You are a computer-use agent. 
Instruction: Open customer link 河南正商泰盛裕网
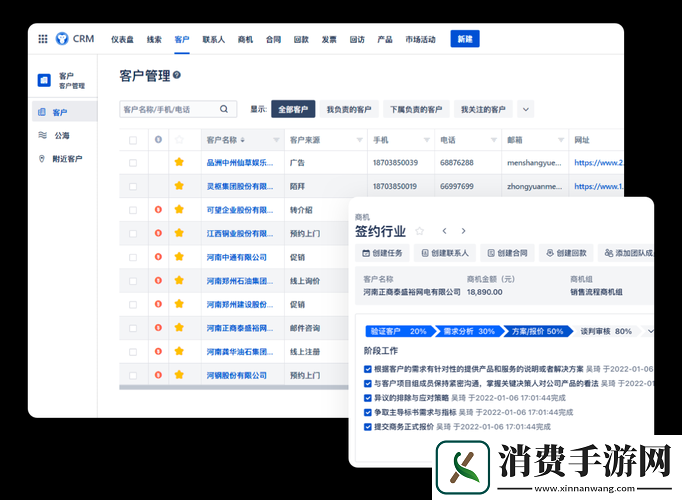(240, 328)
